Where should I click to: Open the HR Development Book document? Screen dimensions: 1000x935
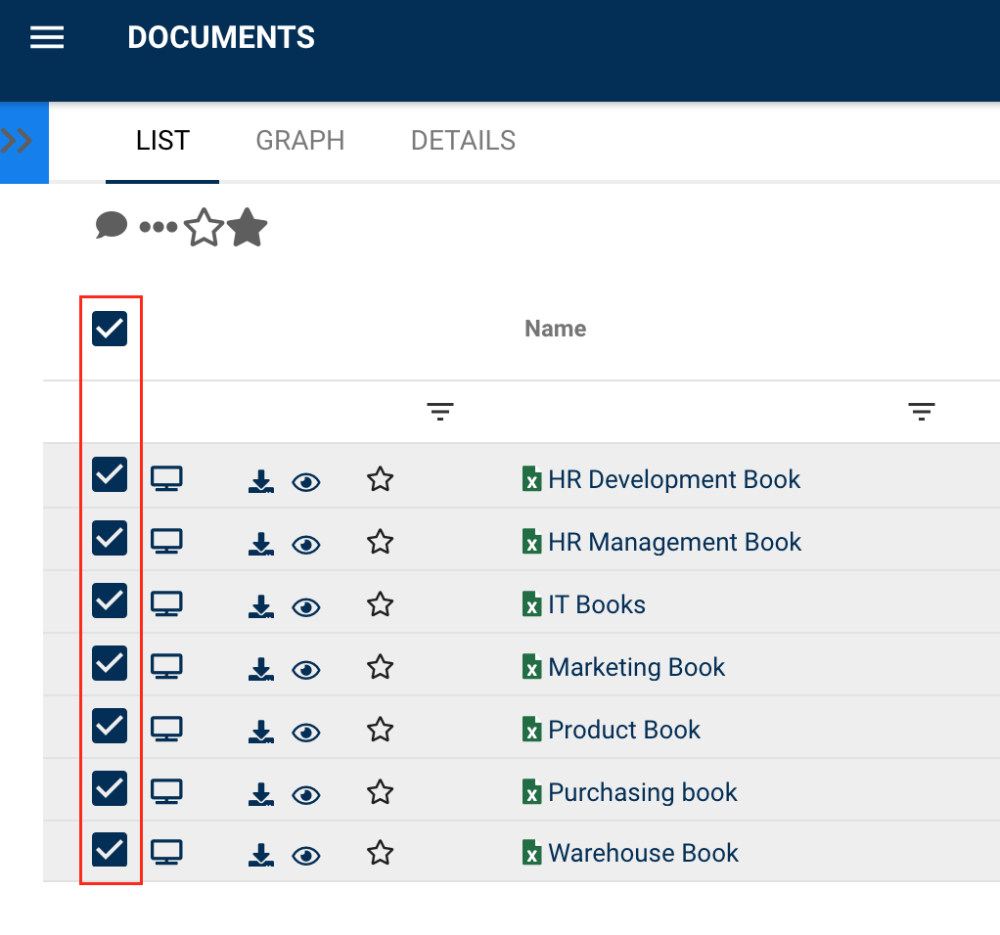click(x=674, y=480)
